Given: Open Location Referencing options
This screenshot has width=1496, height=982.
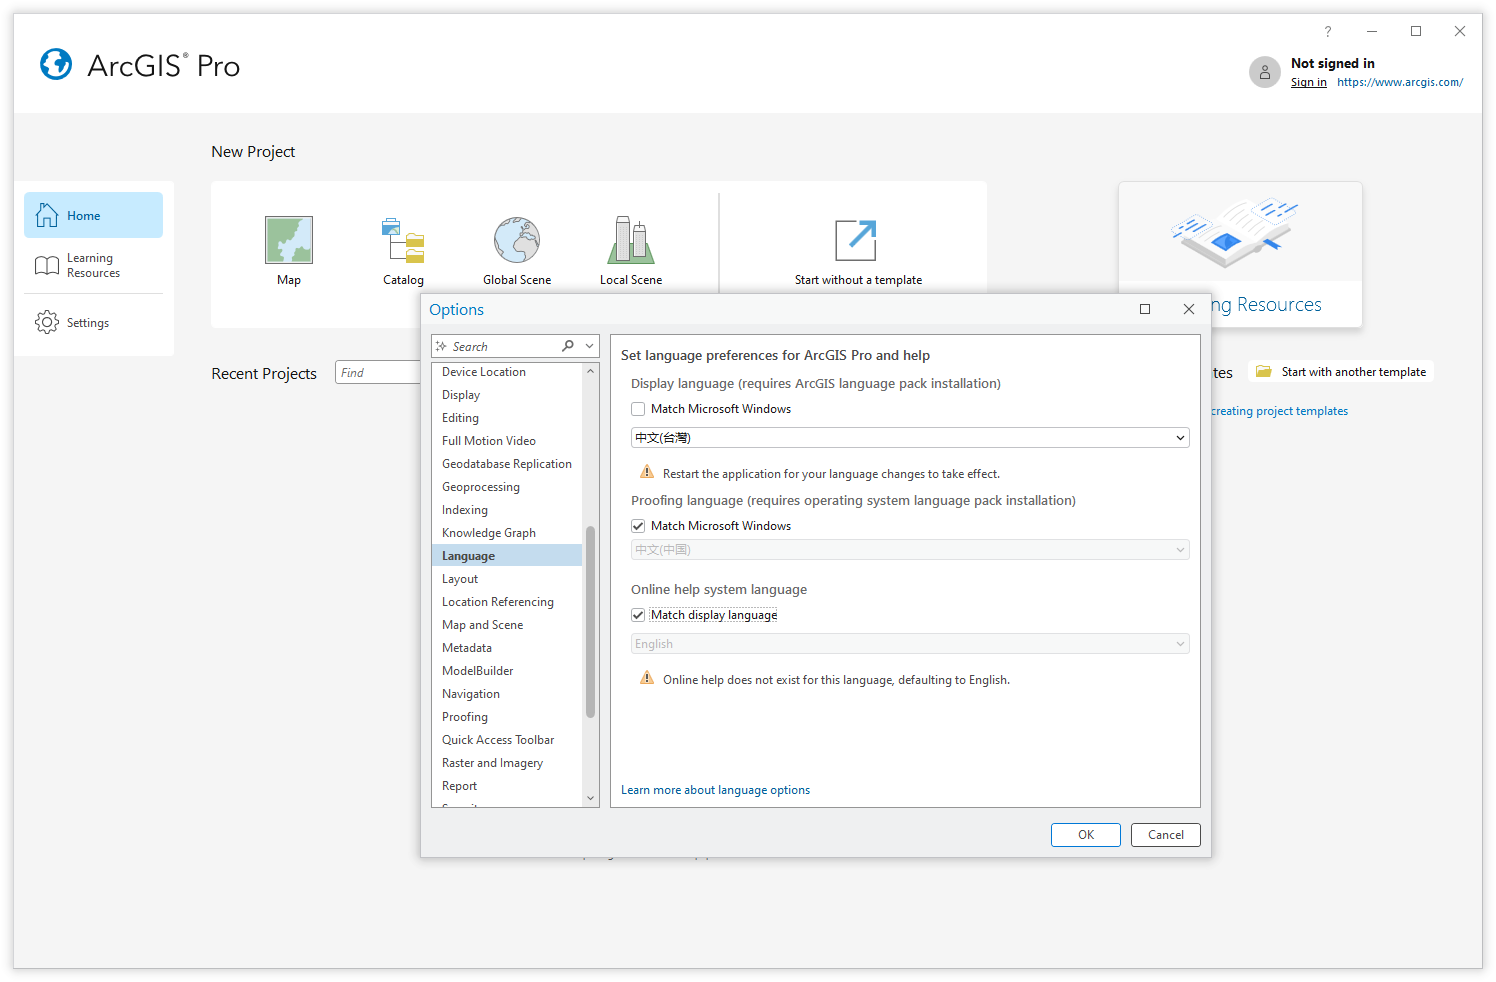Looking at the screenshot, I should tap(506, 602).
